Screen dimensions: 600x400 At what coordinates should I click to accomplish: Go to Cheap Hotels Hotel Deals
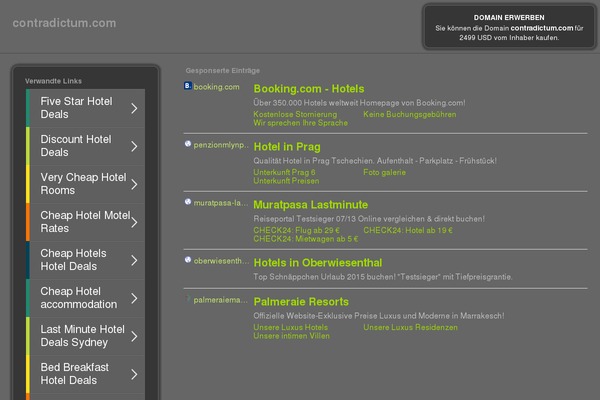(x=85, y=260)
